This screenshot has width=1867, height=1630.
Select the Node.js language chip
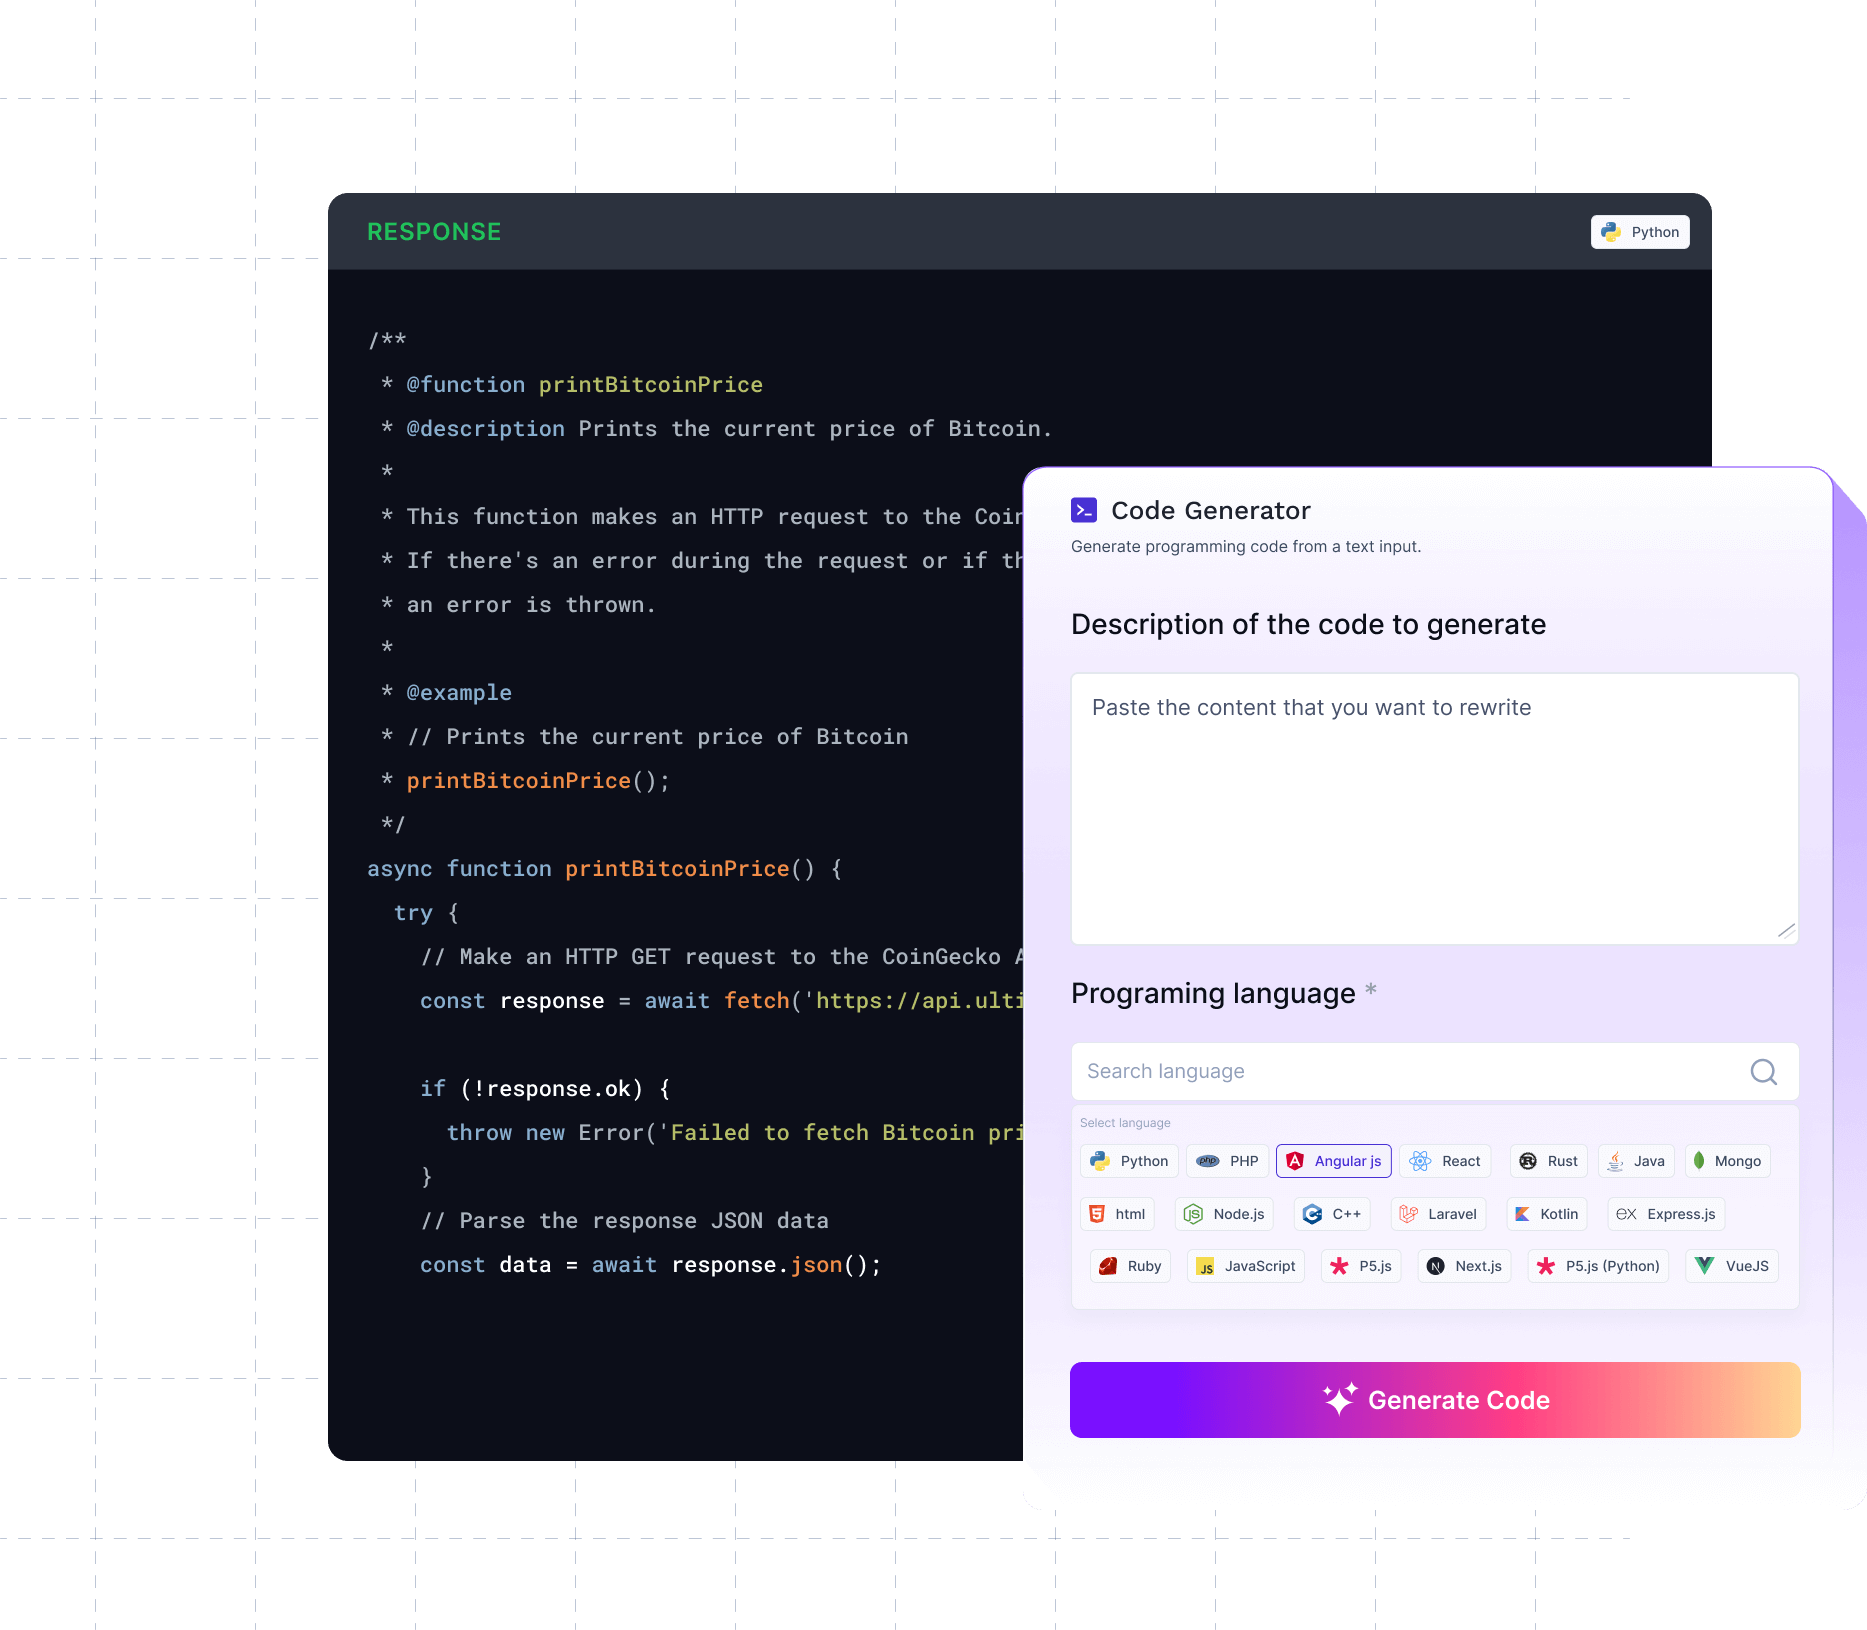[1224, 1214]
